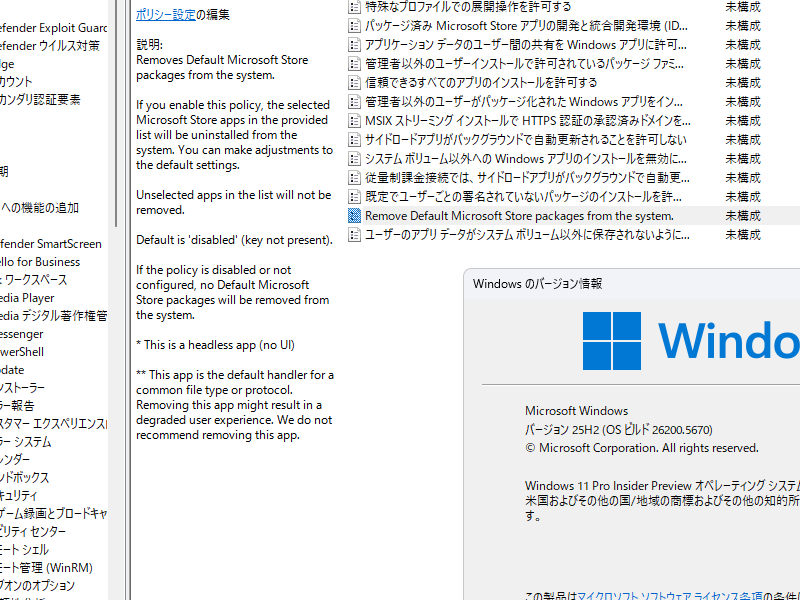Click the policy icon for アプリケーション データのユーザー間の共有
This screenshot has height=600, width=800.
pos(354,45)
